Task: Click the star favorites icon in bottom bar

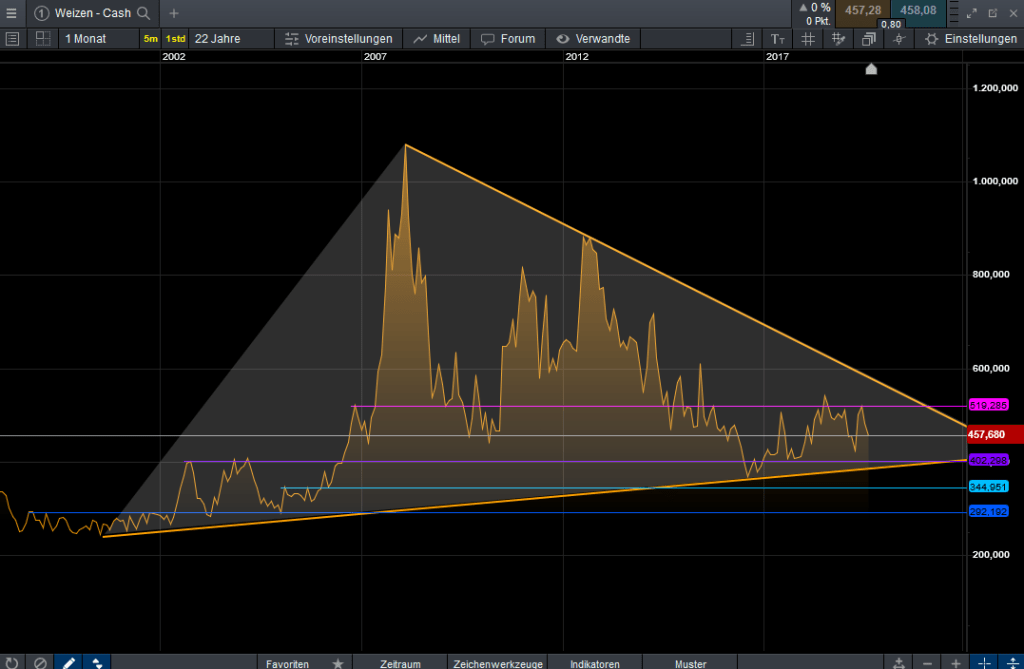Action: click(338, 663)
